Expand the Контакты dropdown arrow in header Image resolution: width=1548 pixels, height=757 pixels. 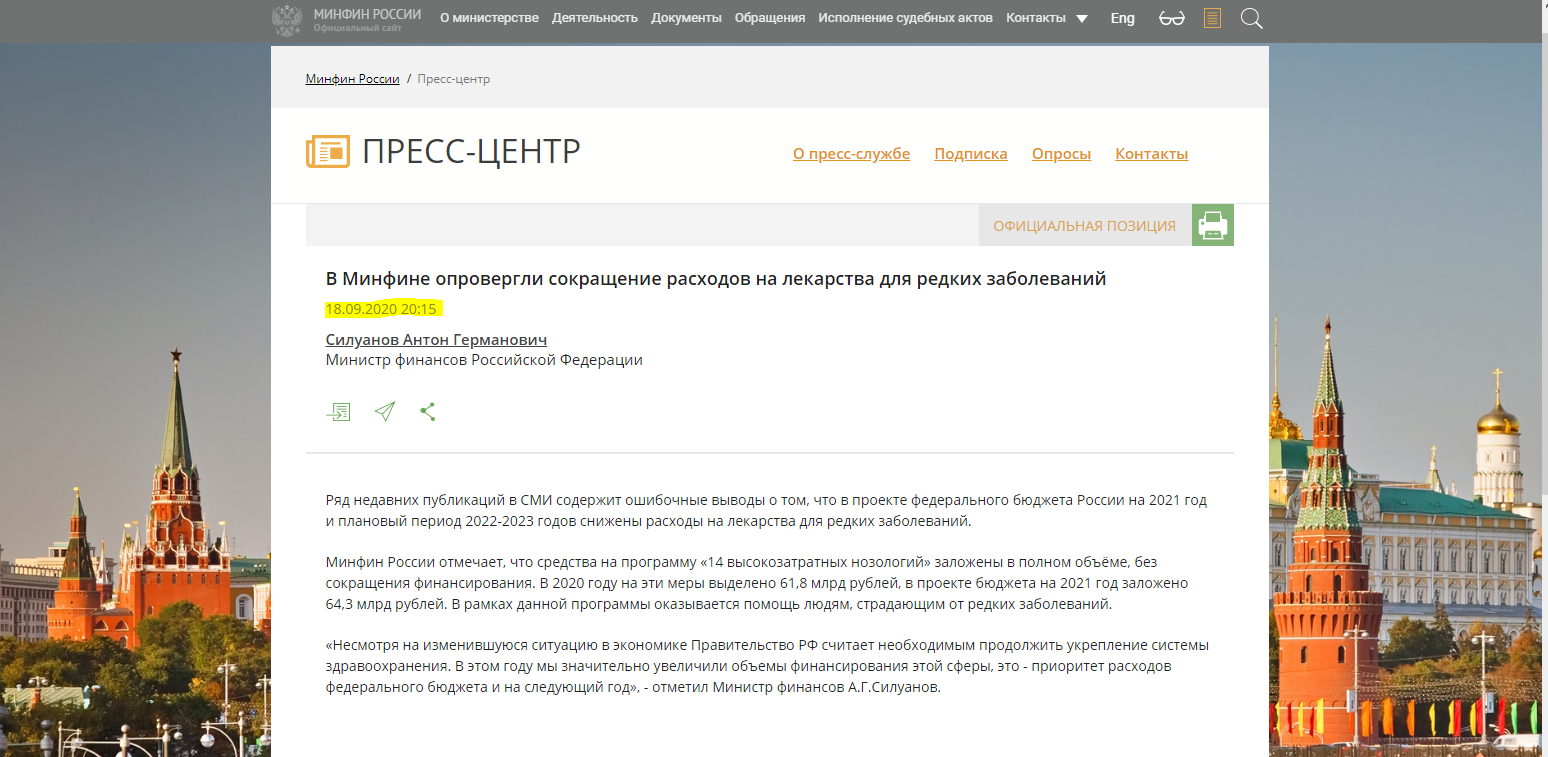[1082, 18]
